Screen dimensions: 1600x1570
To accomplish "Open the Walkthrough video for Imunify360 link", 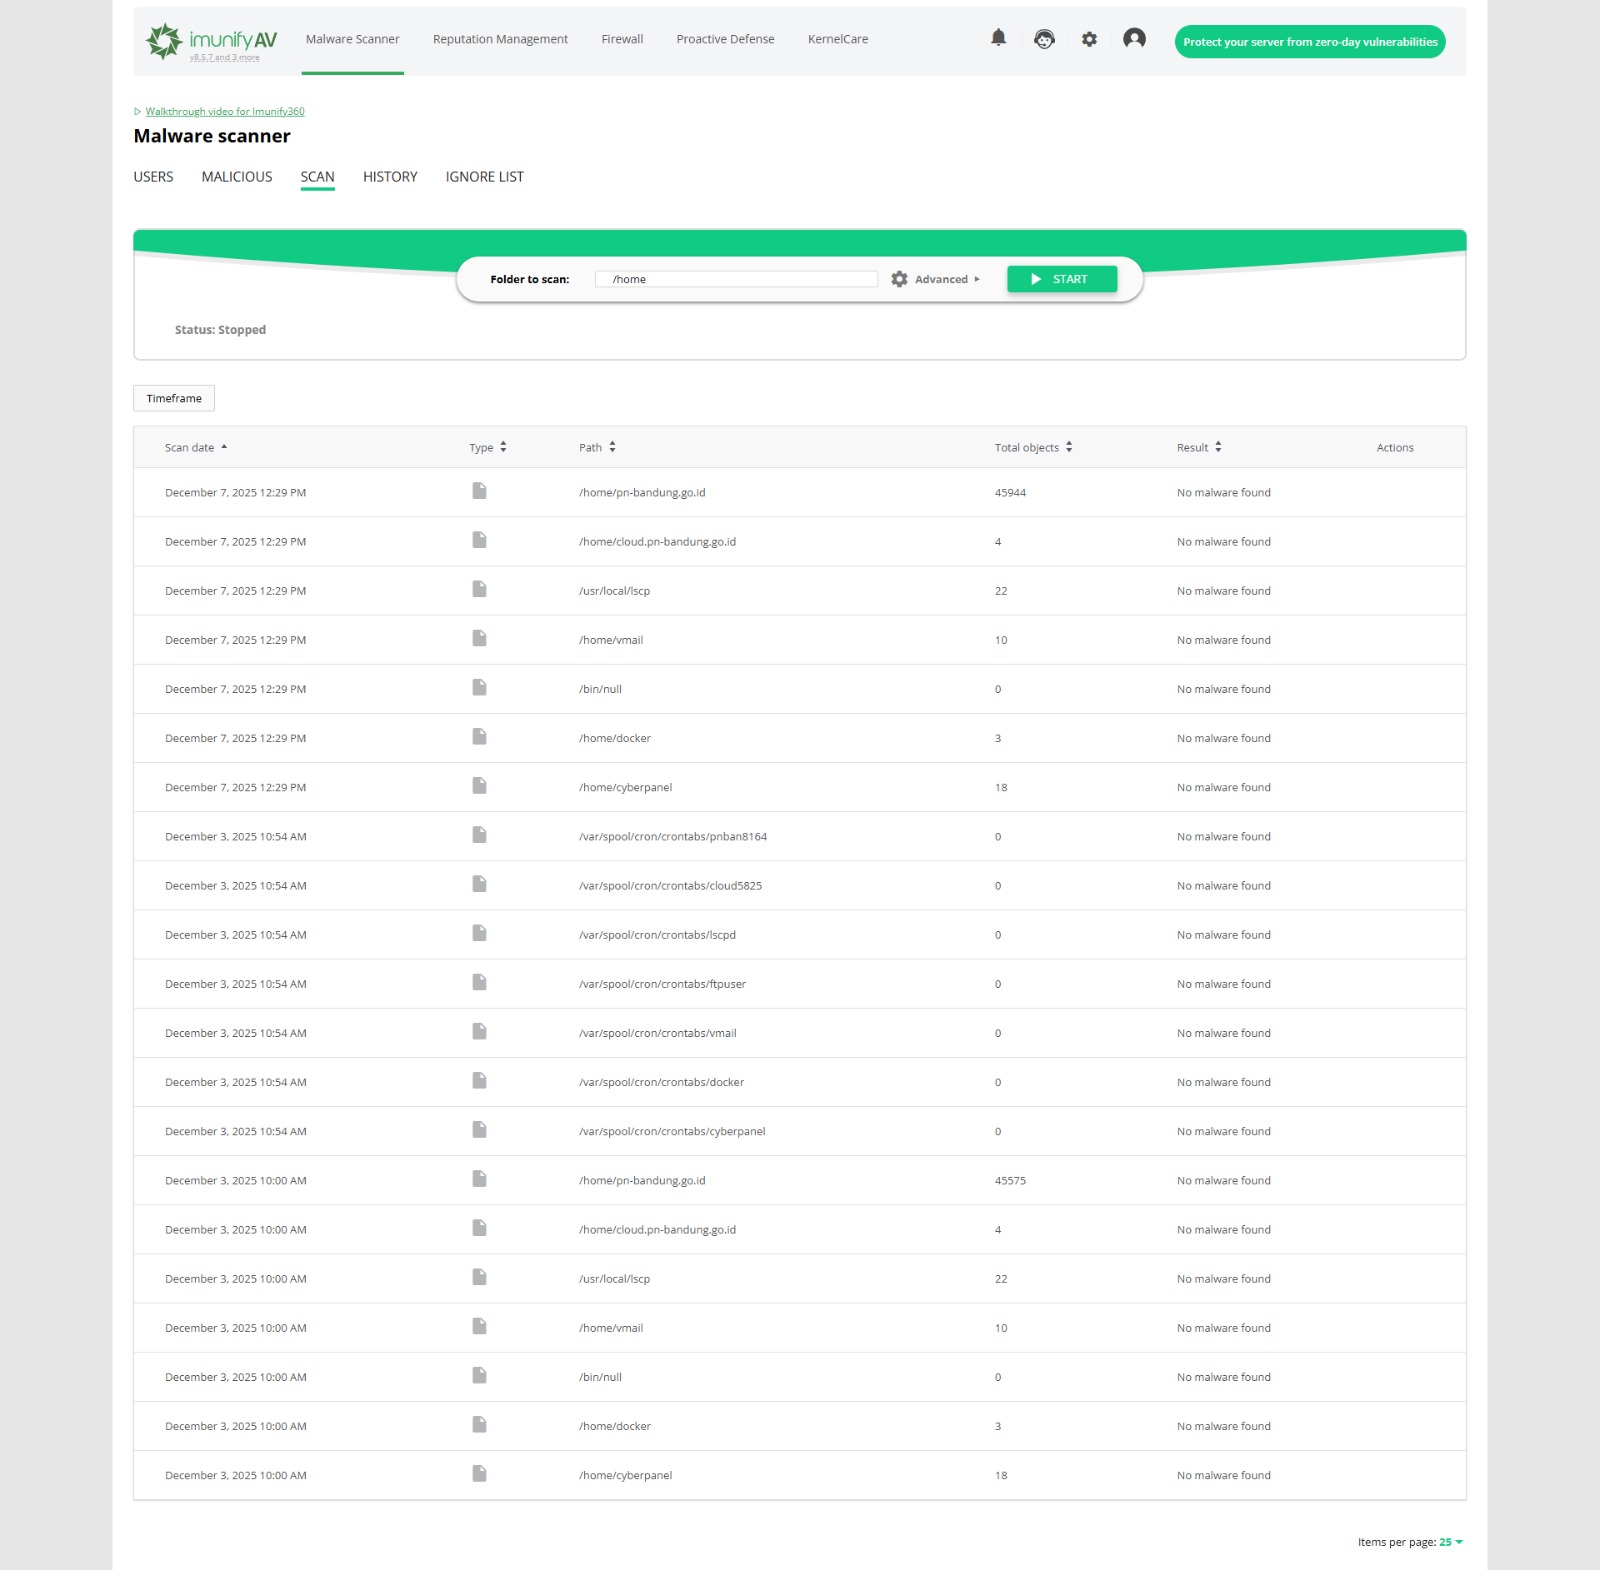I will coord(225,112).
